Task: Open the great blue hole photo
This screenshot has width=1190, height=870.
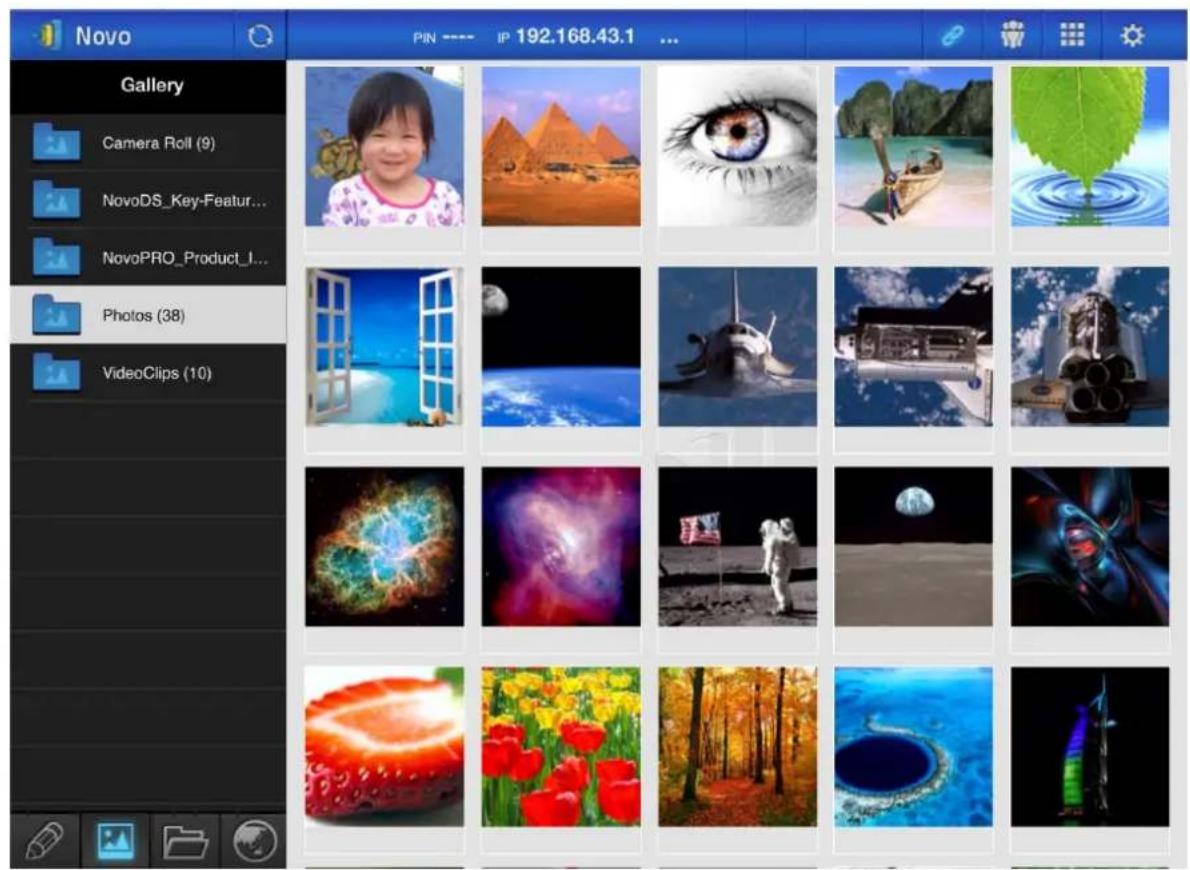Action: (914, 747)
